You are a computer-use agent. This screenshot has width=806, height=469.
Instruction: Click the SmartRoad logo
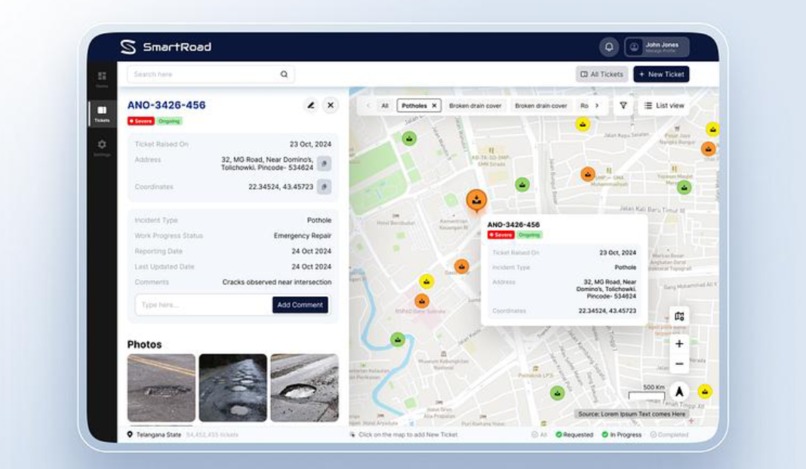click(x=166, y=47)
